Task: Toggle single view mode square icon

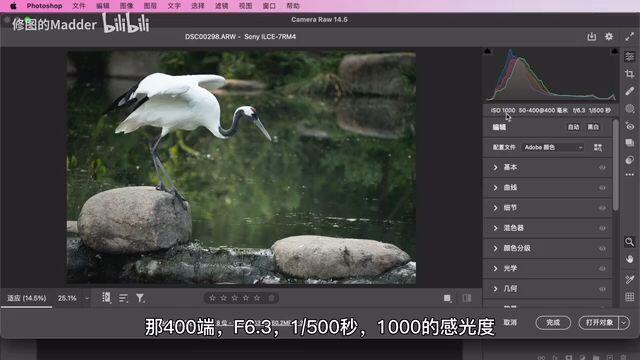Action: pos(447,298)
